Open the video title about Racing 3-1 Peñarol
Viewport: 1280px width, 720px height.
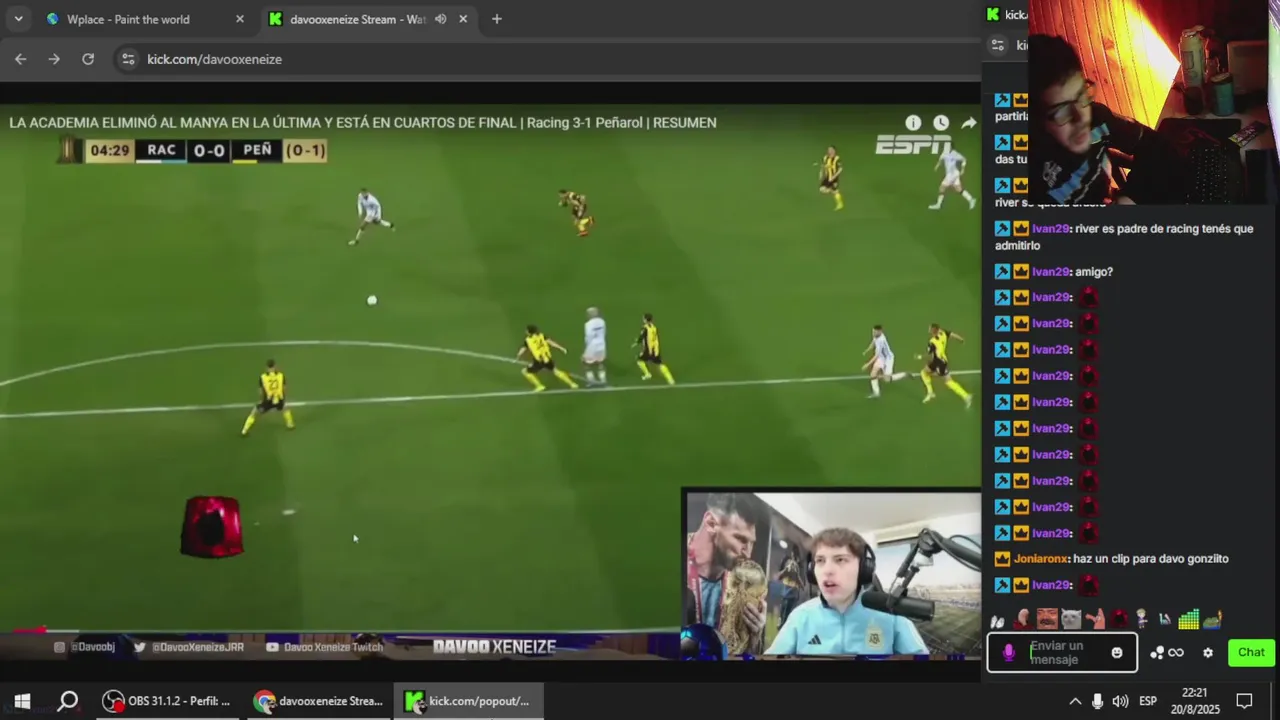363,122
